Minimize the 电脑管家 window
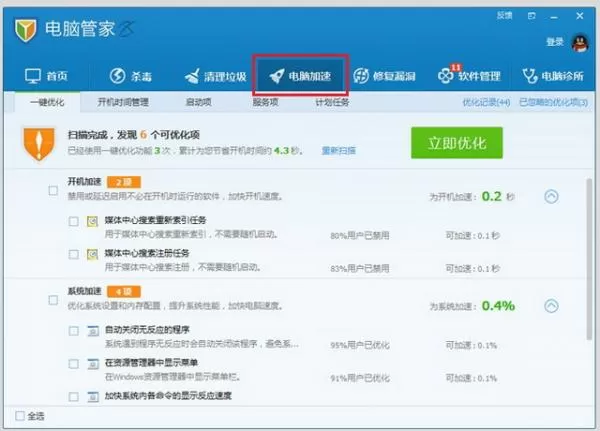The width and height of the screenshot is (600, 431). (x=554, y=17)
